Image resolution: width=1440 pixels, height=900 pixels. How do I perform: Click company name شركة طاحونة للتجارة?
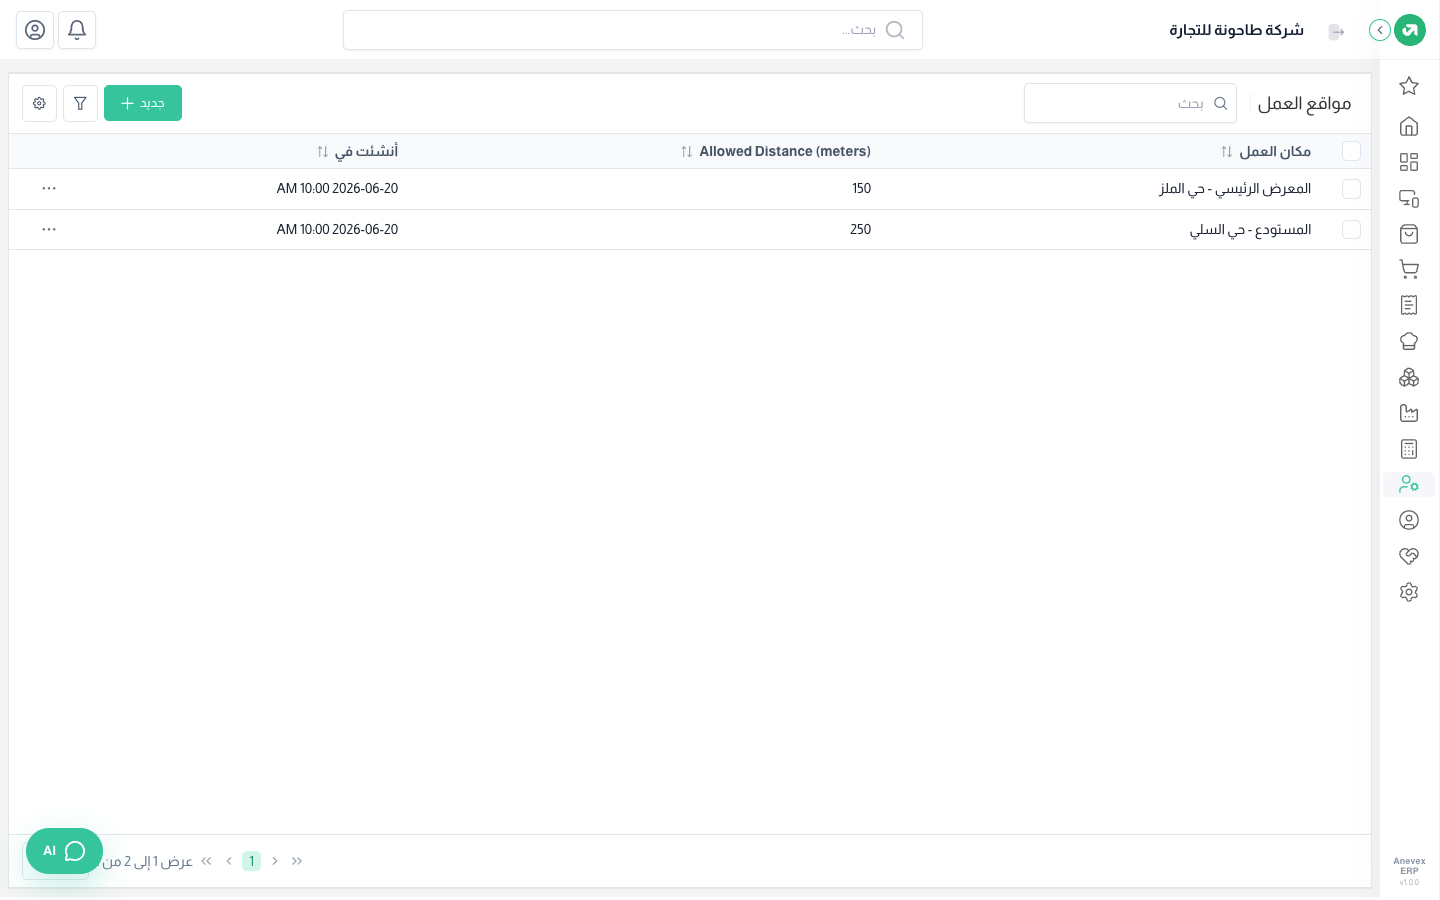[x=1237, y=30]
